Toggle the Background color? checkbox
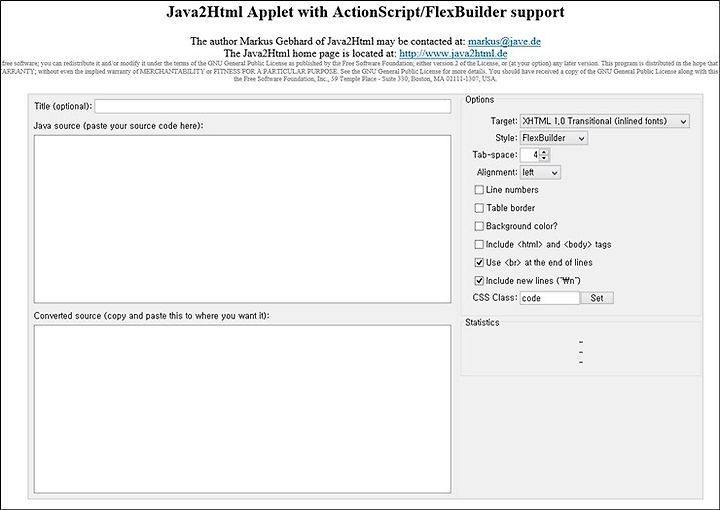 [479, 226]
